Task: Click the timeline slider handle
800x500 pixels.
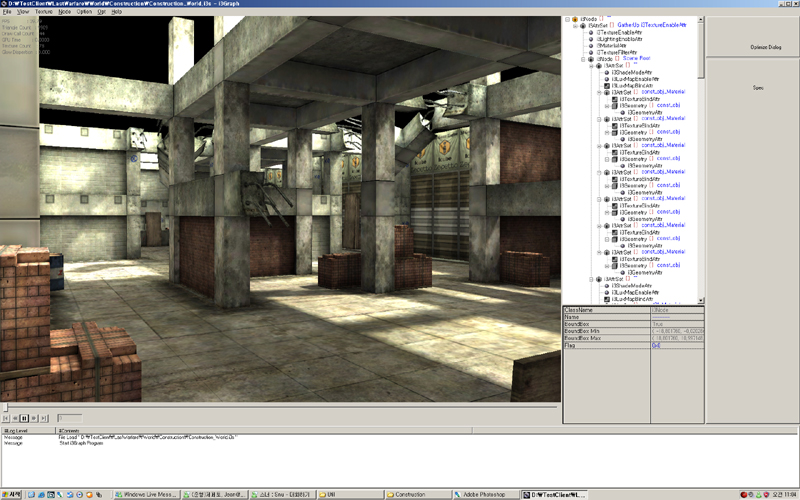Action: click(6, 407)
